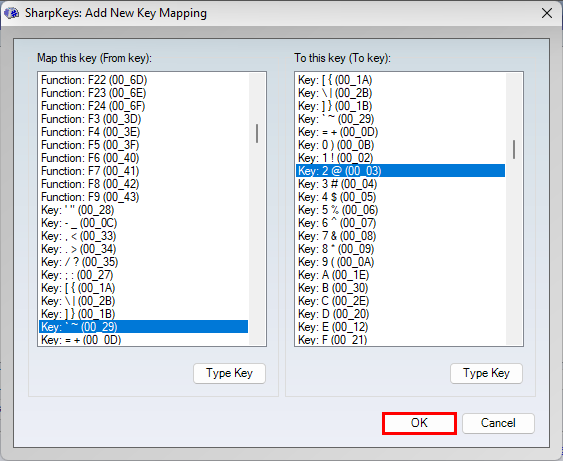
Task: Choose Key: 7 & (00_08) in To list
Action: (401, 236)
